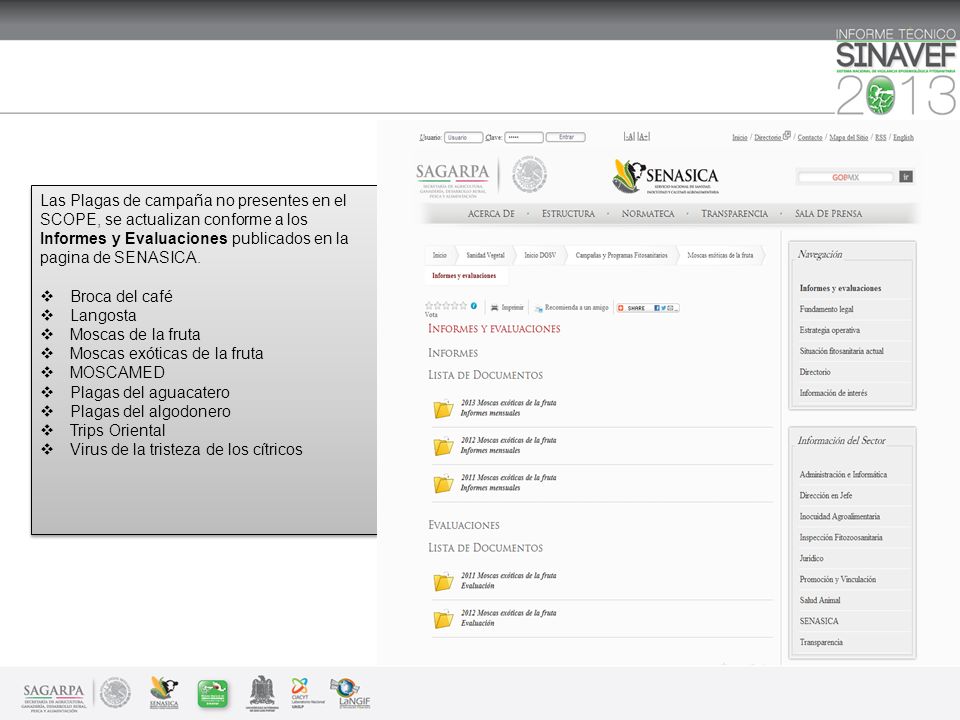Image resolution: width=960 pixels, height=720 pixels.
Task: Go to the Sanidad Vegetal breadcrumb
Action: click(x=486, y=255)
